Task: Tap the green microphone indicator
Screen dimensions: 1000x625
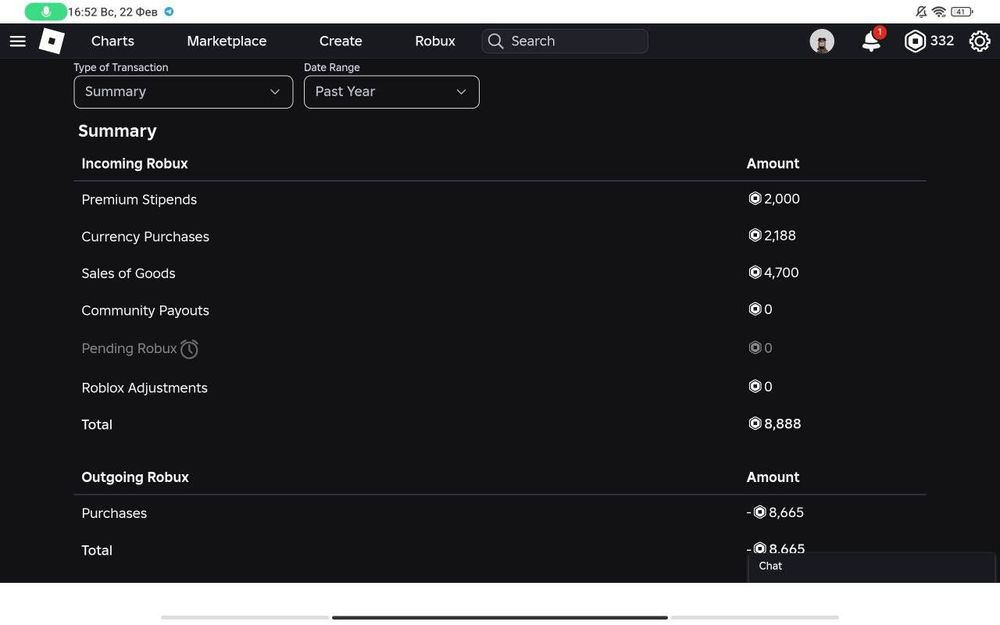Action: click(x=45, y=11)
